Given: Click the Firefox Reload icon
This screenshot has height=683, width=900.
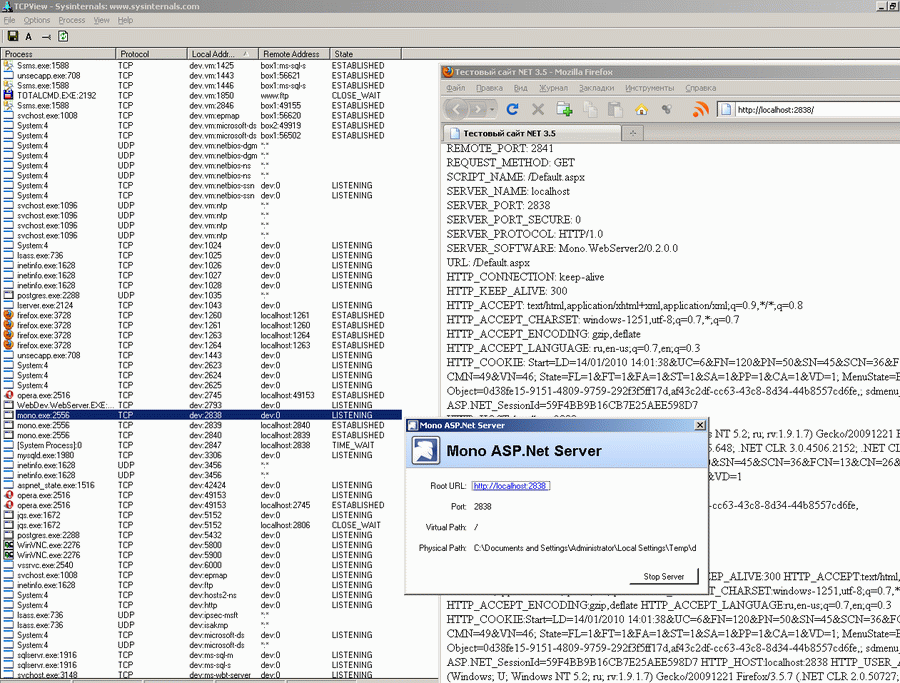Looking at the screenshot, I should tap(513, 109).
